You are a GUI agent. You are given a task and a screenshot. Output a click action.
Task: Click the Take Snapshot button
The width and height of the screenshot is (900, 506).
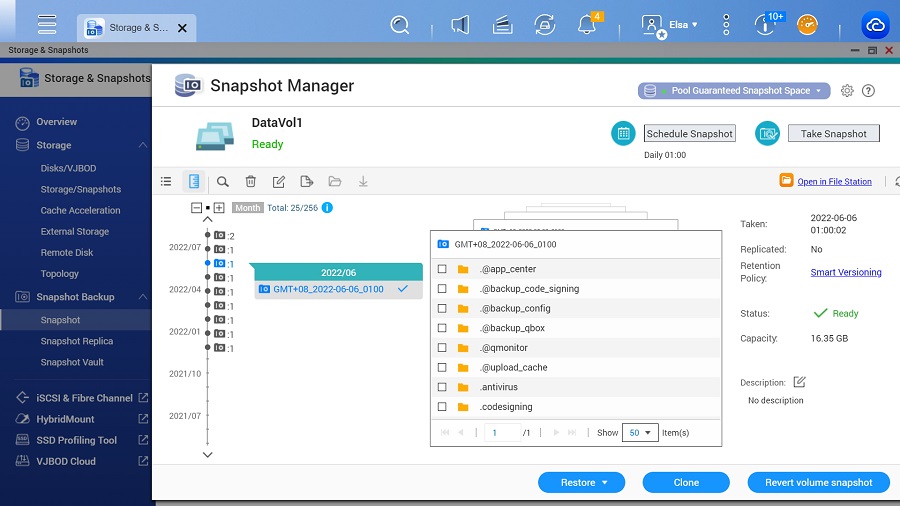point(833,133)
